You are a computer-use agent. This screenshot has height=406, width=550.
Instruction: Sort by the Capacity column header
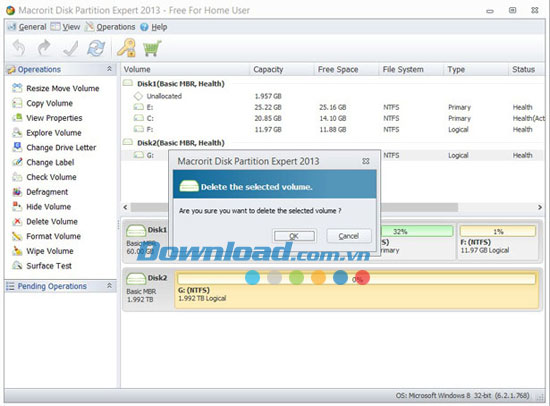point(281,69)
